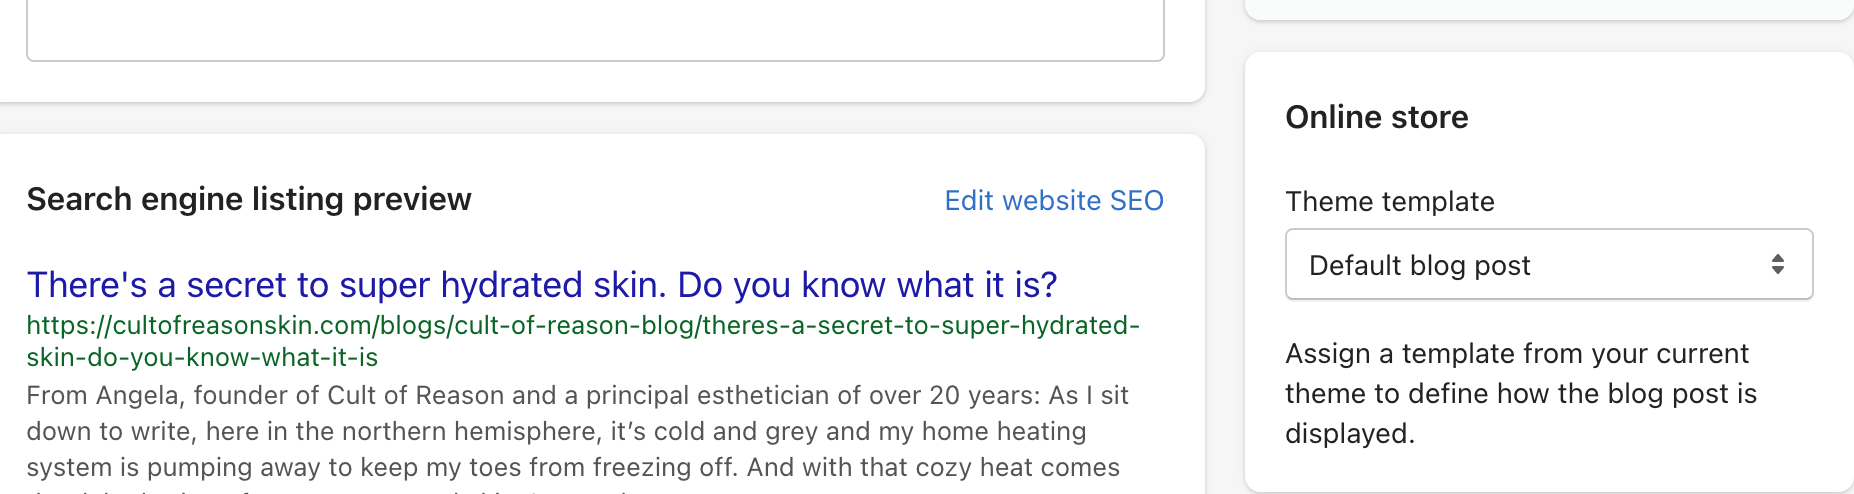This screenshot has width=1854, height=494.
Task: Click the up-down arrows icon in template selector
Action: [1777, 265]
